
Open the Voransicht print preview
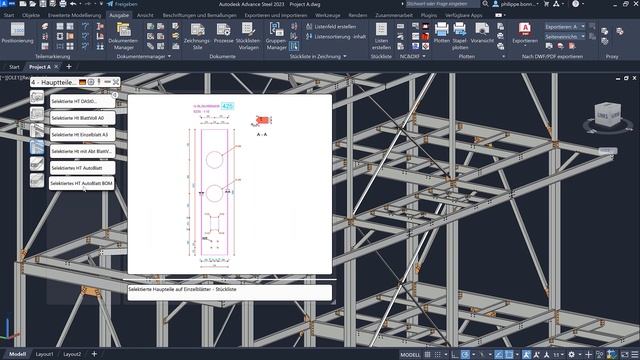482,33
